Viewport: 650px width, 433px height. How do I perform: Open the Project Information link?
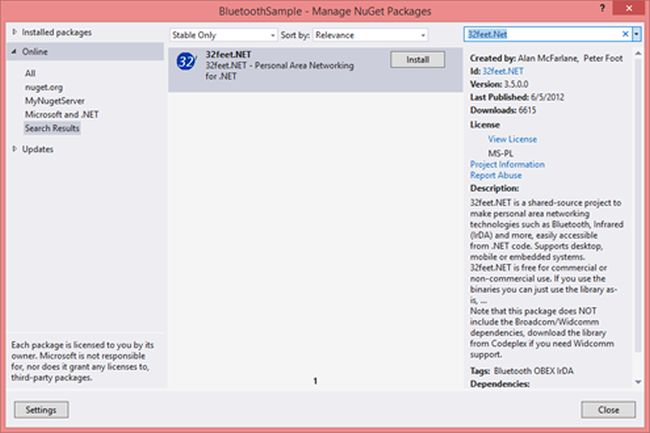point(507,164)
